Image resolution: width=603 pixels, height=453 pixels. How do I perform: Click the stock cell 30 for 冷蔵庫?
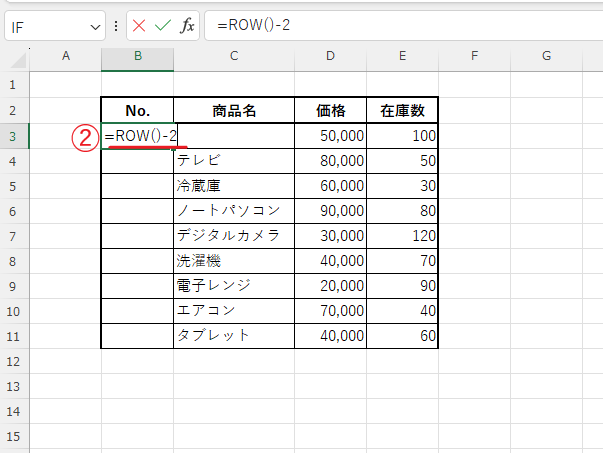click(402, 186)
